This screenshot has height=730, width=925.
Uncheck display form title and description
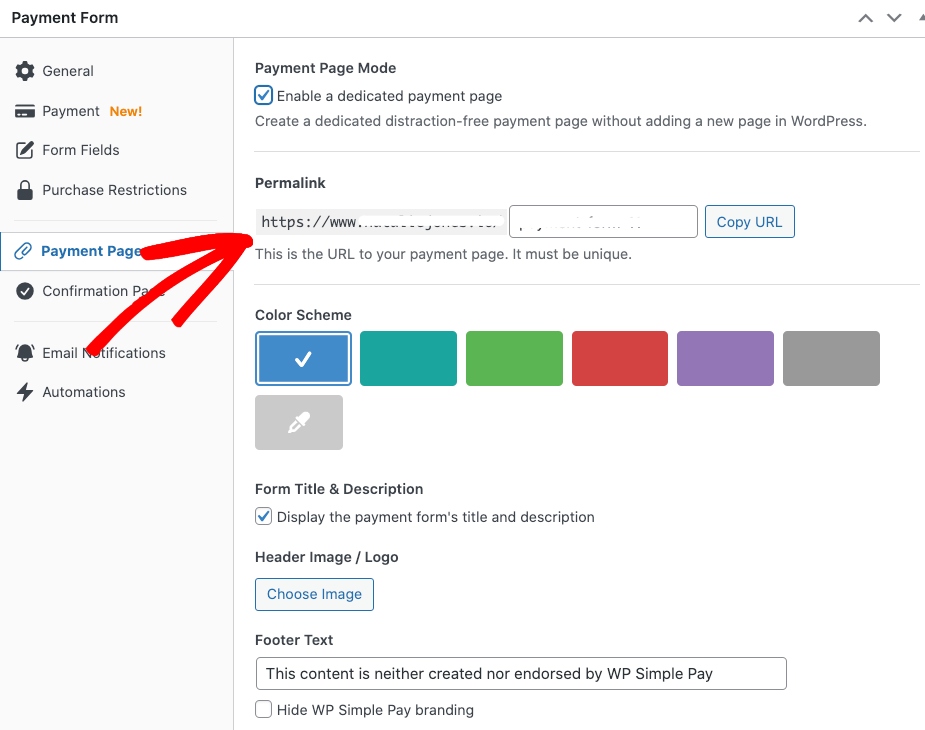click(x=264, y=517)
